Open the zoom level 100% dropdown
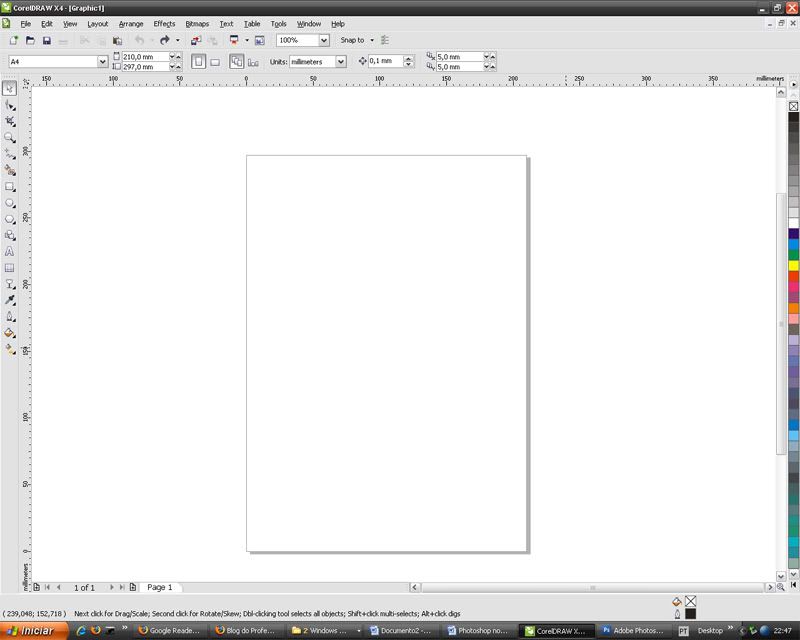800x640 pixels. coord(324,41)
